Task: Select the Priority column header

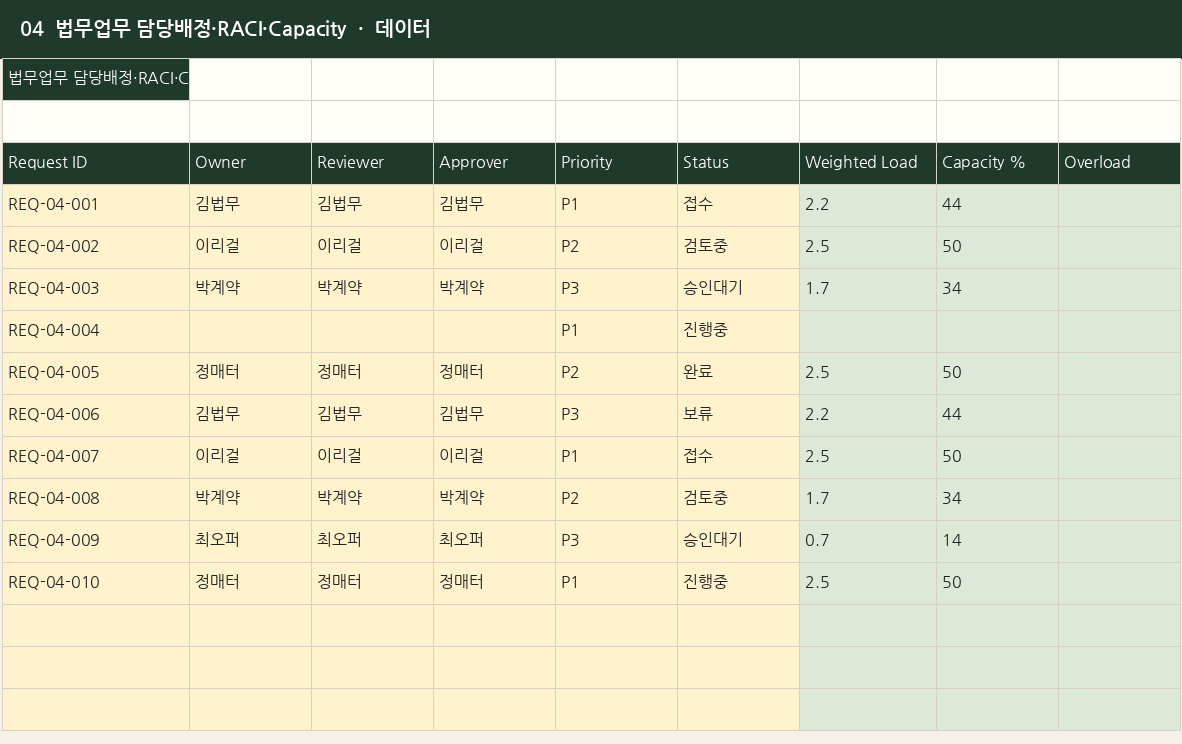Action: coord(617,163)
